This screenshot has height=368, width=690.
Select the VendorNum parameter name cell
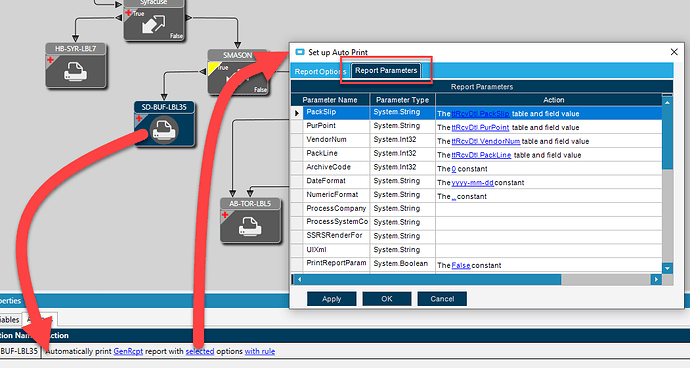(336, 140)
